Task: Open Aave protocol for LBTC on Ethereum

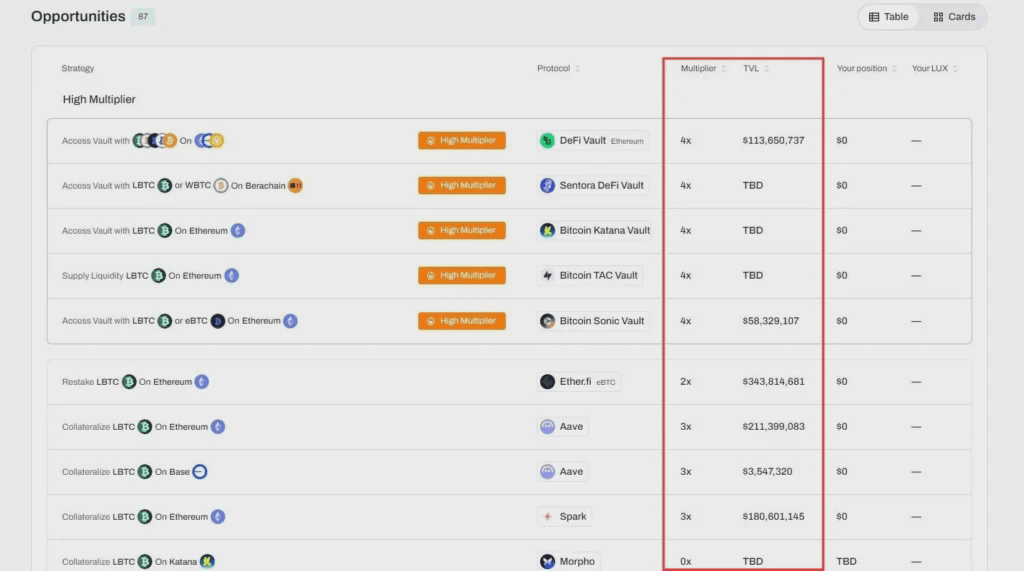Action: click(562, 427)
